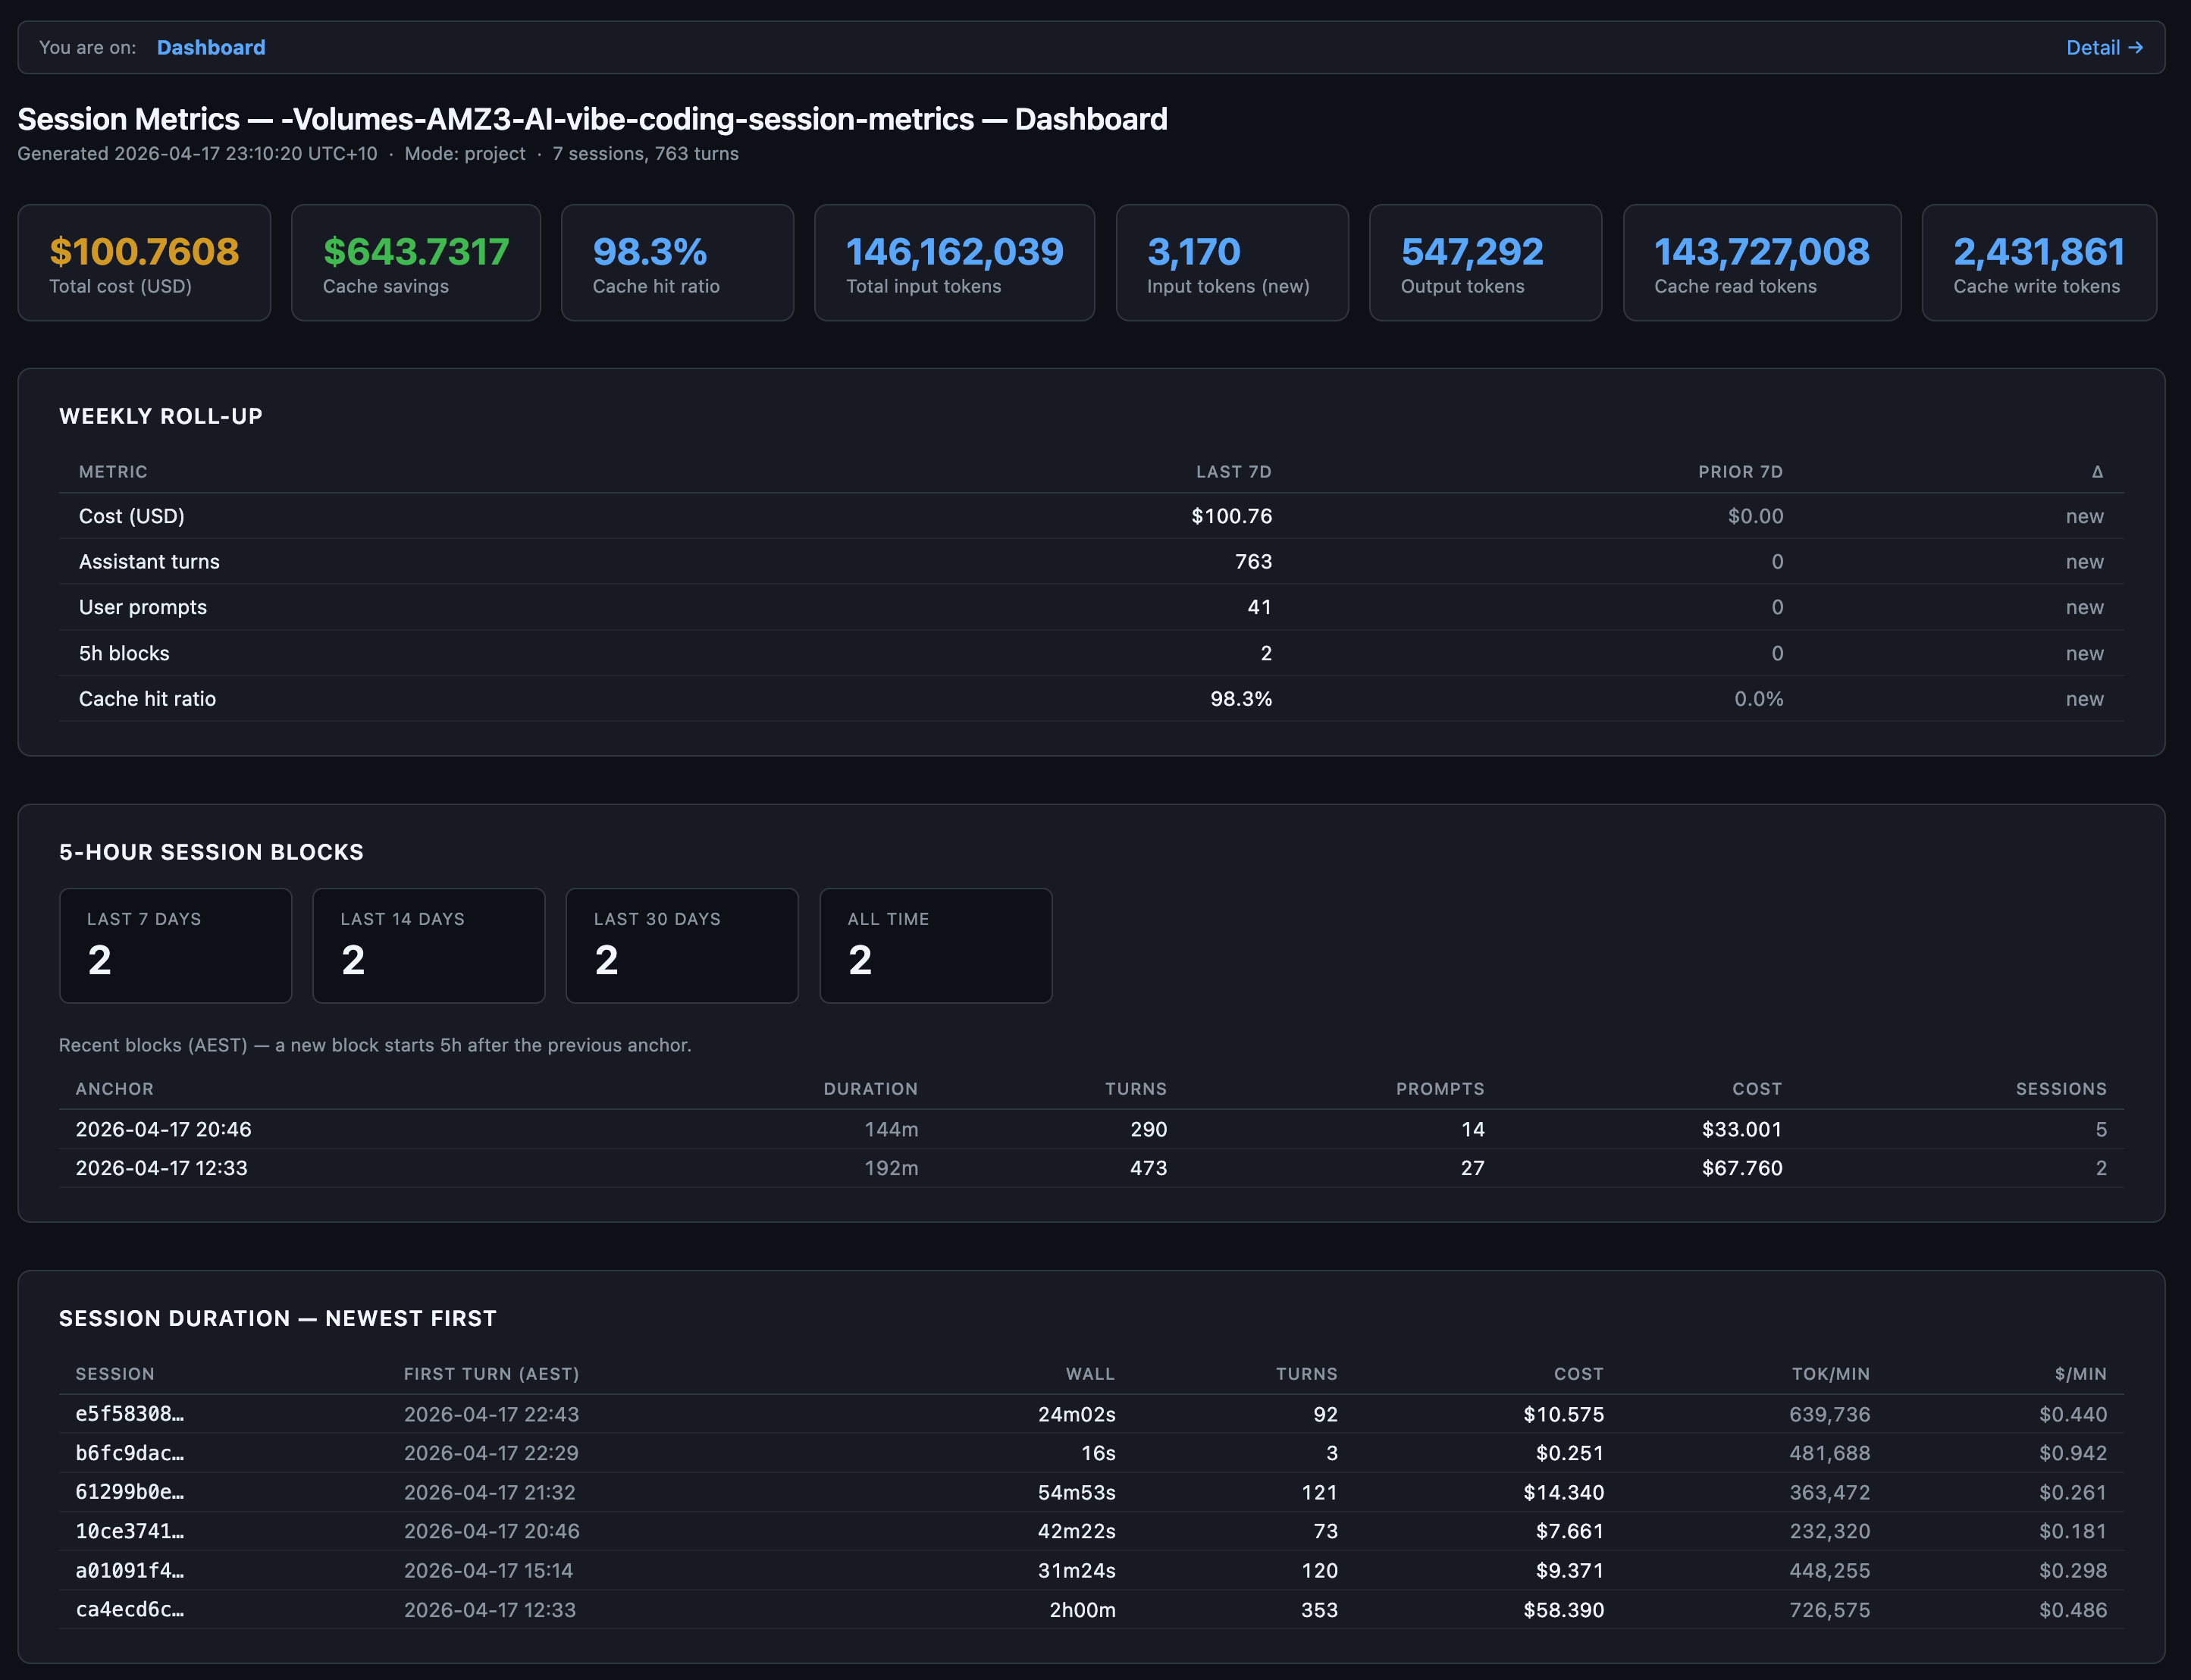Viewport: 2191px width, 1680px height.
Task: Click the Last 14 Days block tile
Action: coord(428,945)
